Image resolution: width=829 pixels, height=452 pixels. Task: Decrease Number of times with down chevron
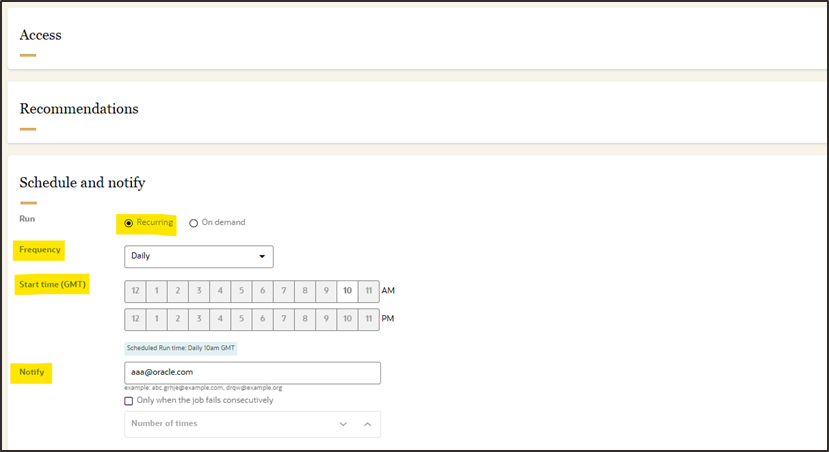(343, 424)
